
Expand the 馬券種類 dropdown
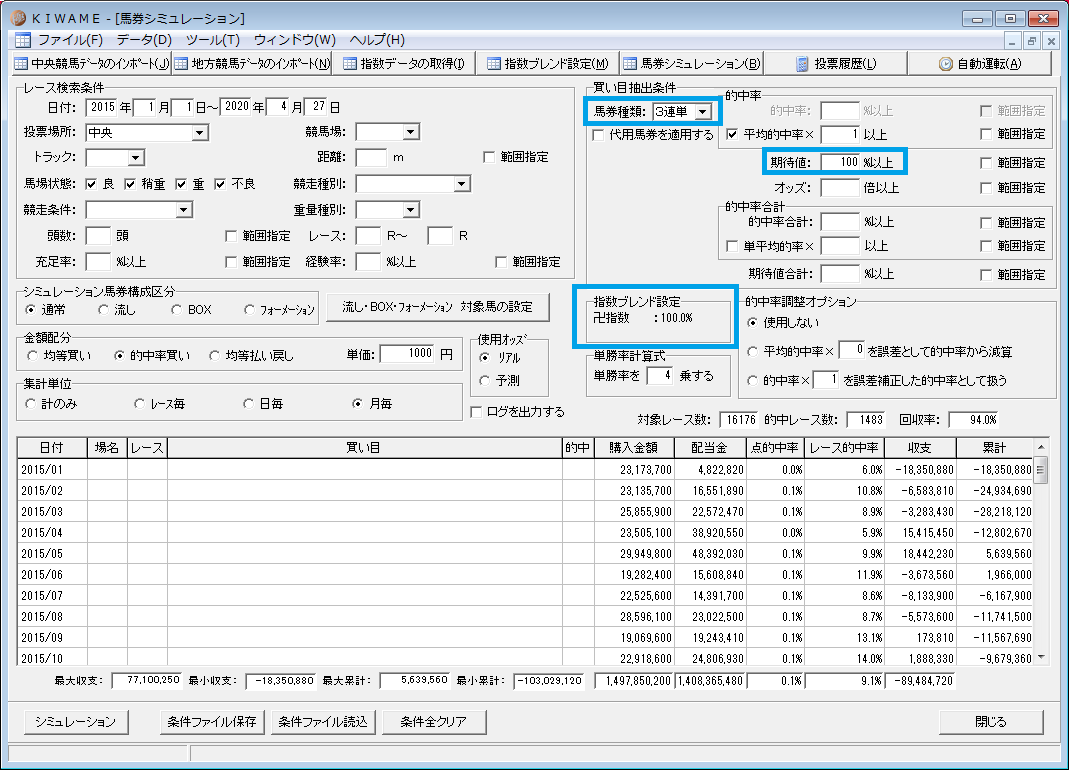703,111
